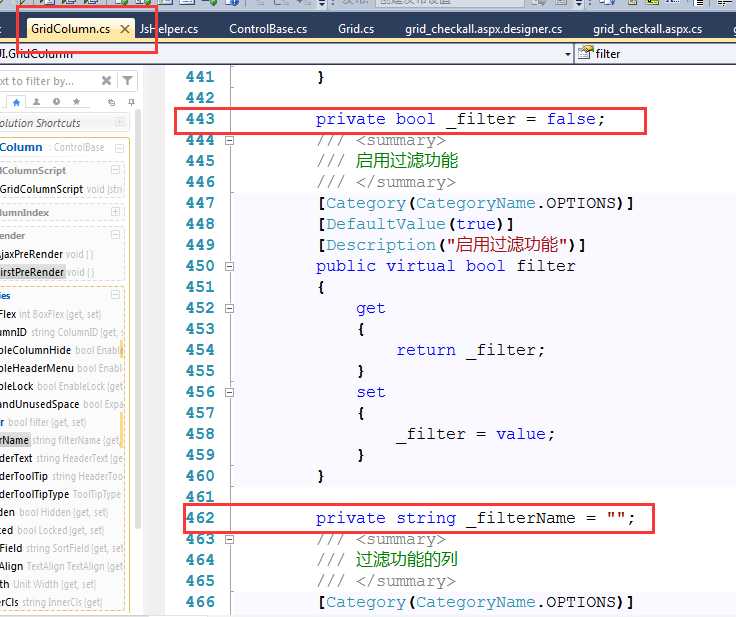
Task: Select the andUnusedSpace property item
Action: tap(61, 404)
